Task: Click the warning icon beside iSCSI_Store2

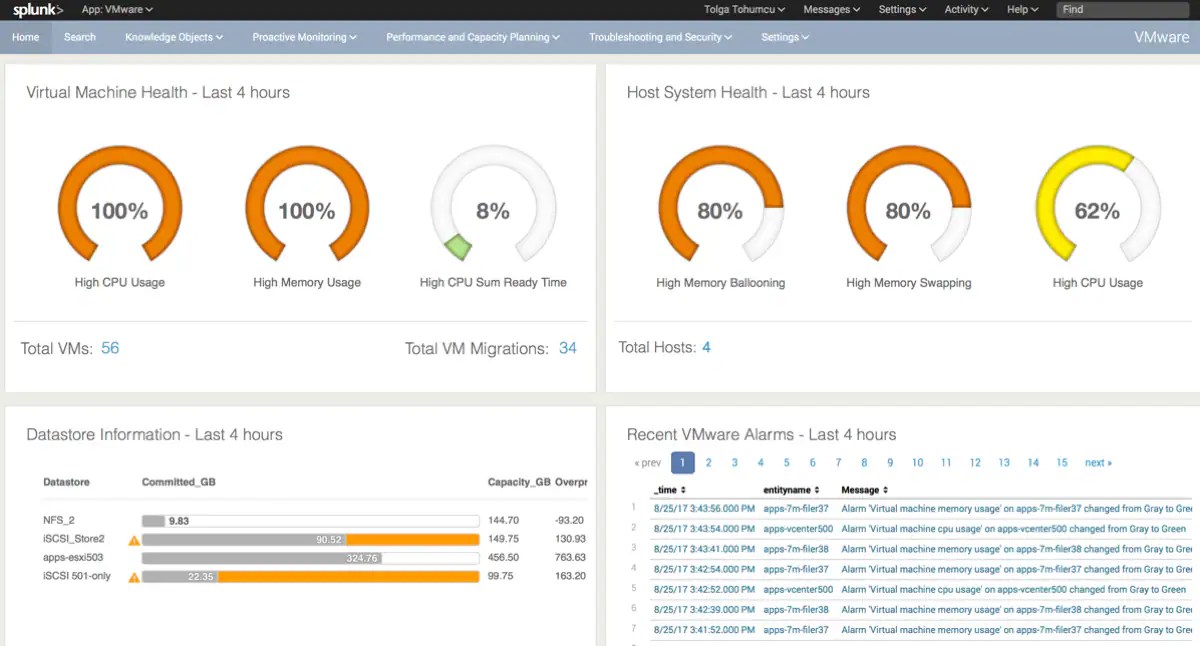Action: point(134,540)
